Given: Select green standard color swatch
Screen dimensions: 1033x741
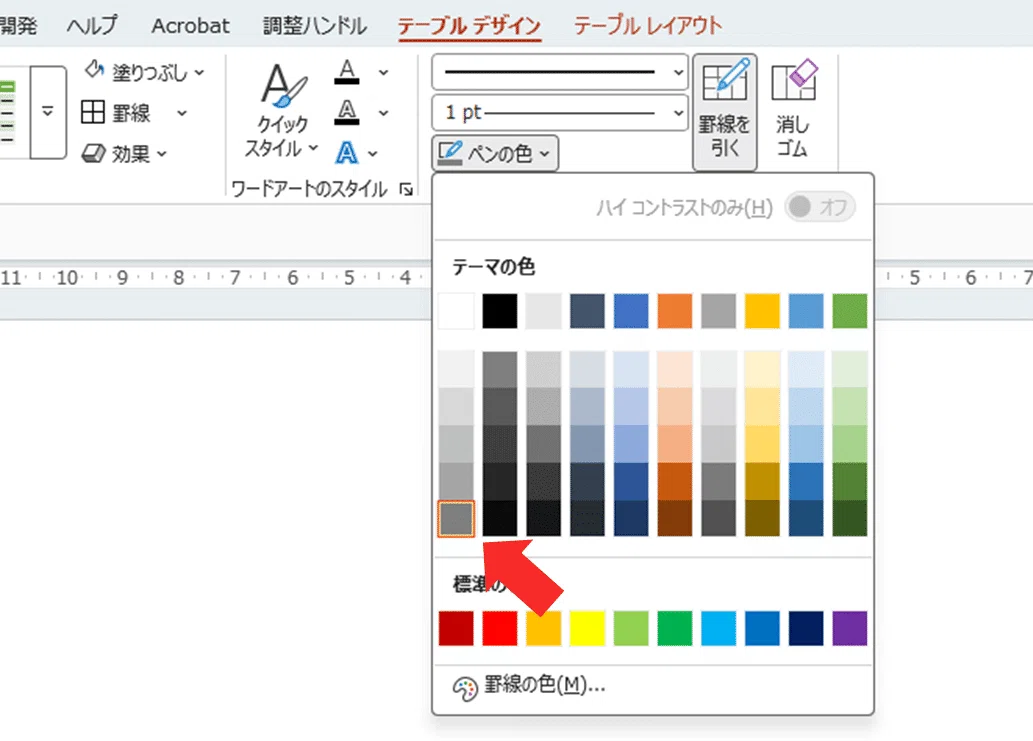Looking at the screenshot, I should [675, 628].
